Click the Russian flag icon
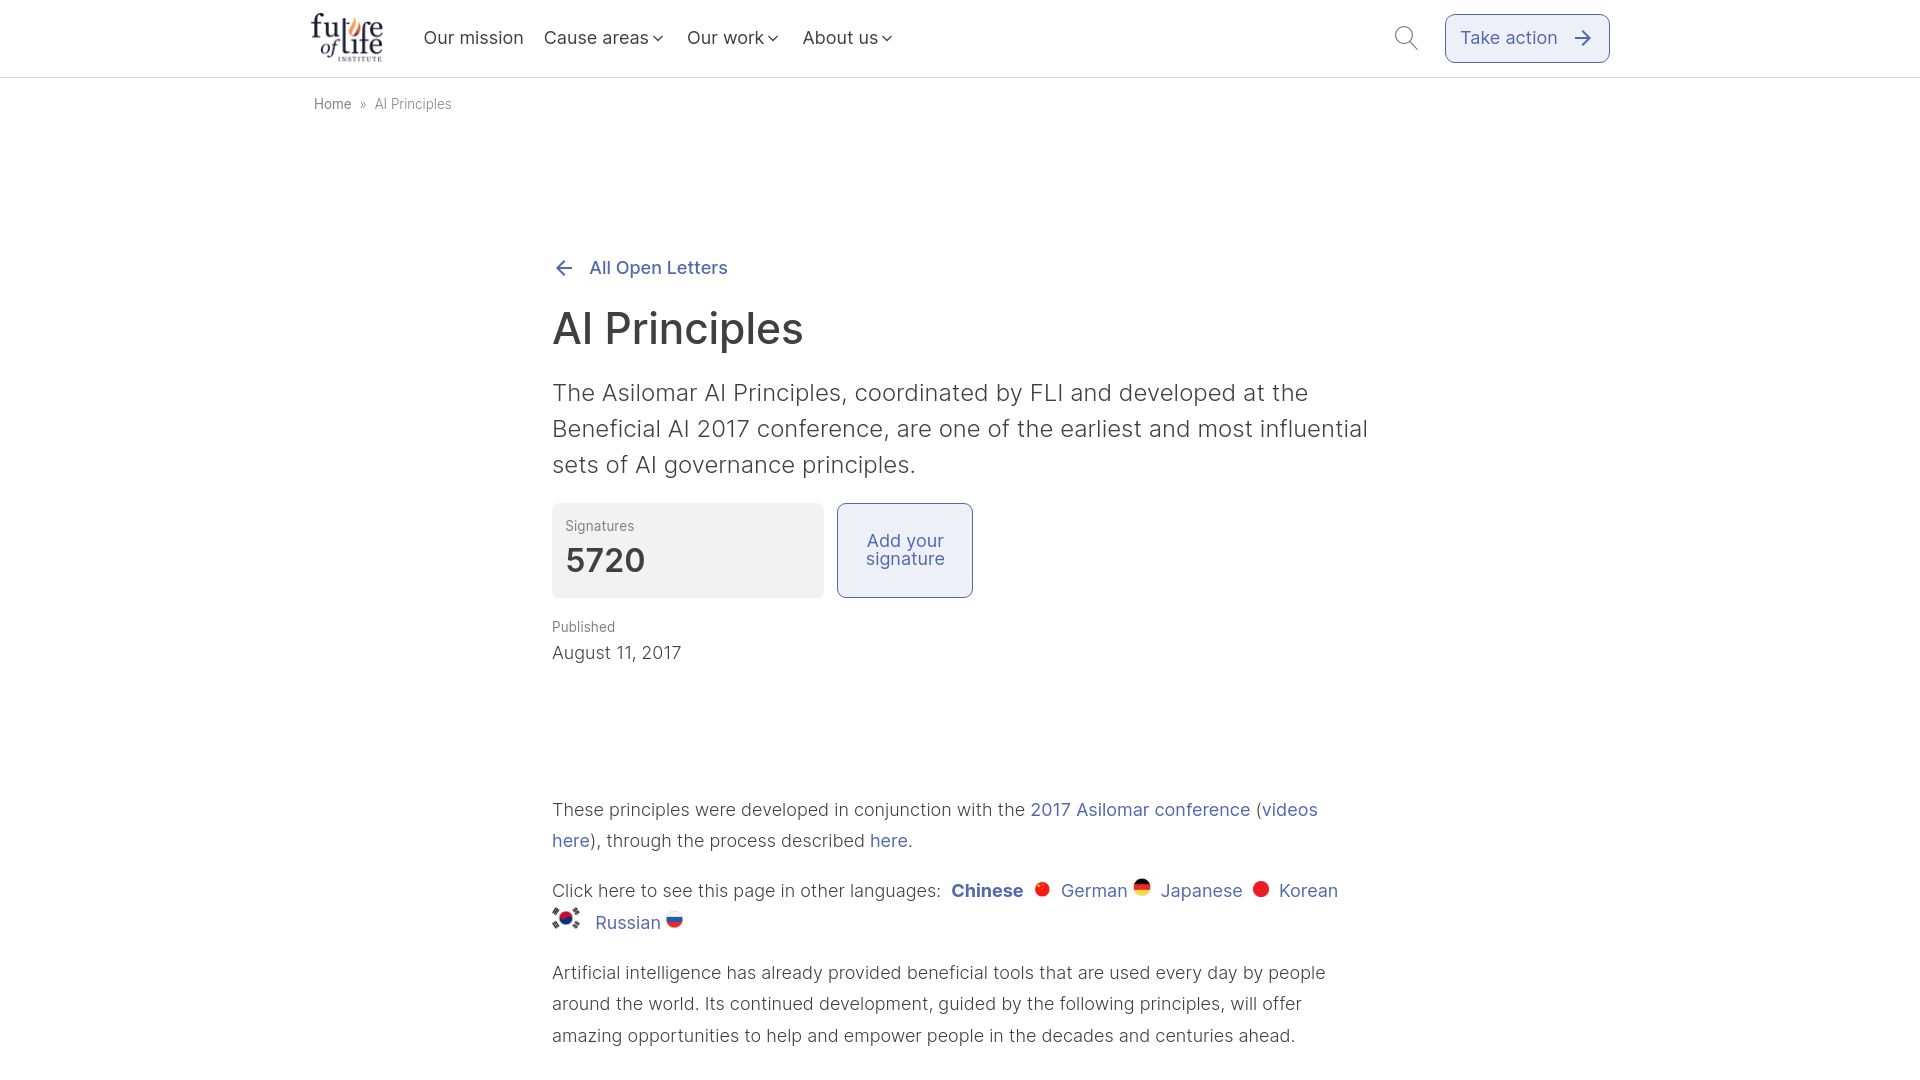This screenshot has height=1080, width=1920. 675,920
